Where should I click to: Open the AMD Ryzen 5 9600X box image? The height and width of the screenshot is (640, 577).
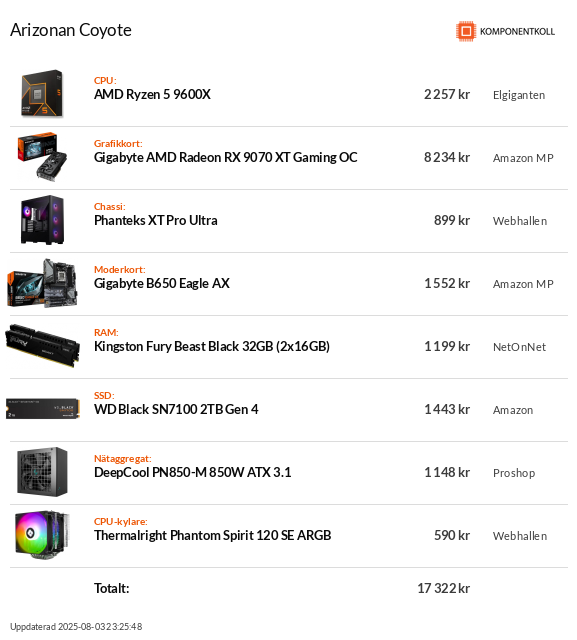click(42, 94)
